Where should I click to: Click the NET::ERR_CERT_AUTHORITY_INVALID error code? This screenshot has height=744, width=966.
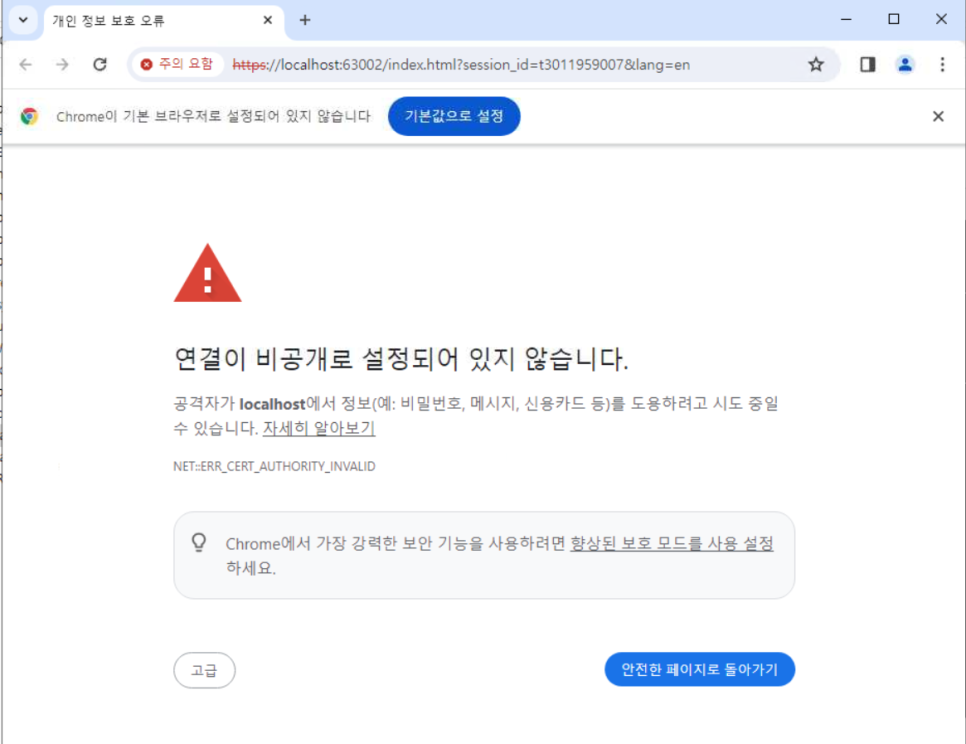[274, 466]
